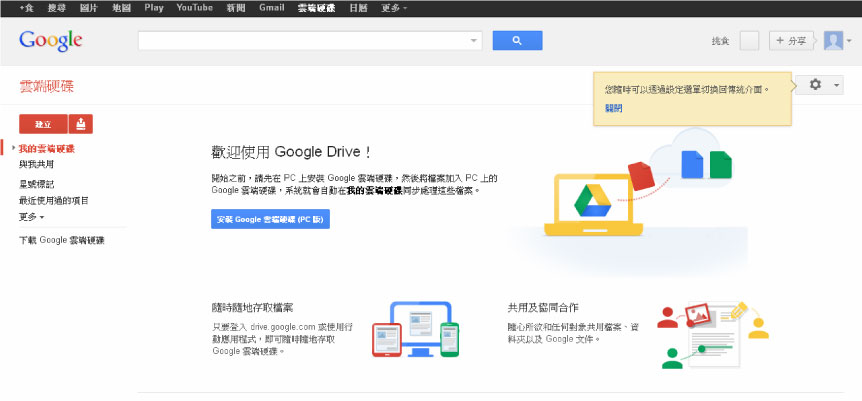Select 星號標記 in the sidebar
The height and width of the screenshot is (401, 862).
(x=36, y=184)
